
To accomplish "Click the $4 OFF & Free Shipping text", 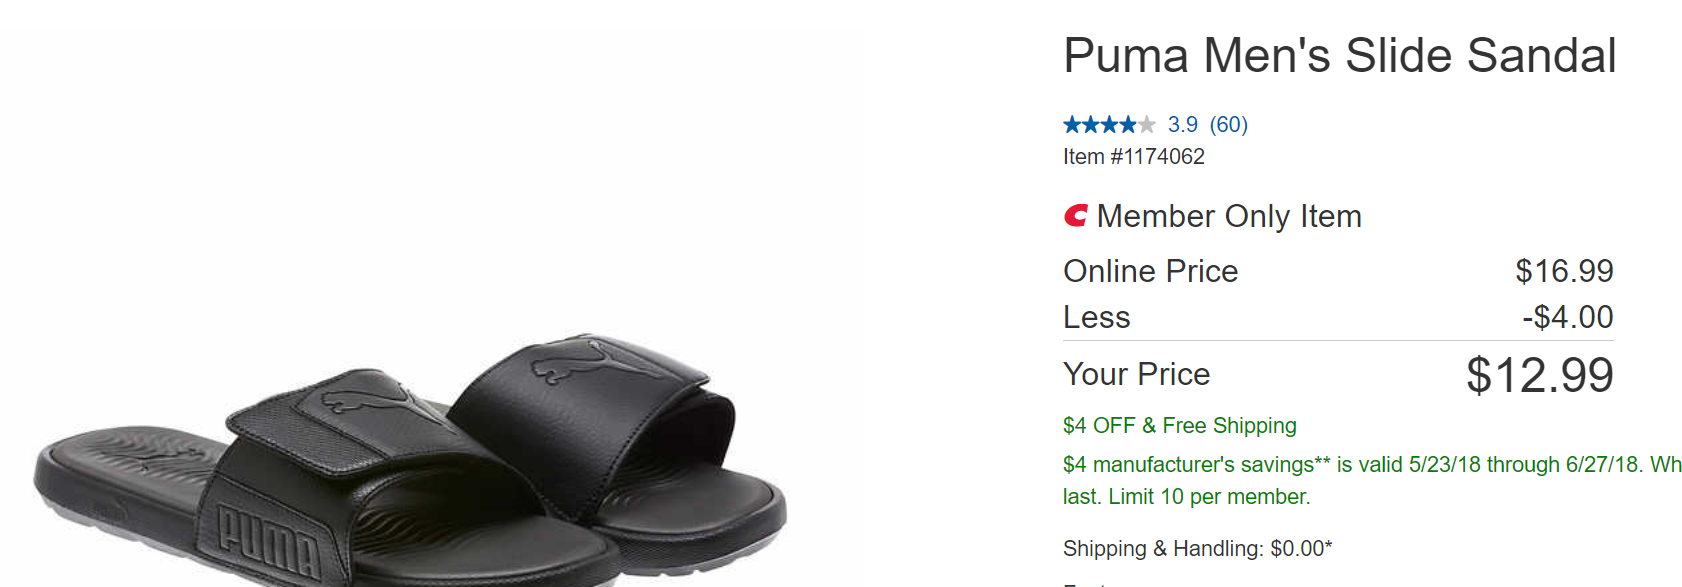I will 1179,426.
